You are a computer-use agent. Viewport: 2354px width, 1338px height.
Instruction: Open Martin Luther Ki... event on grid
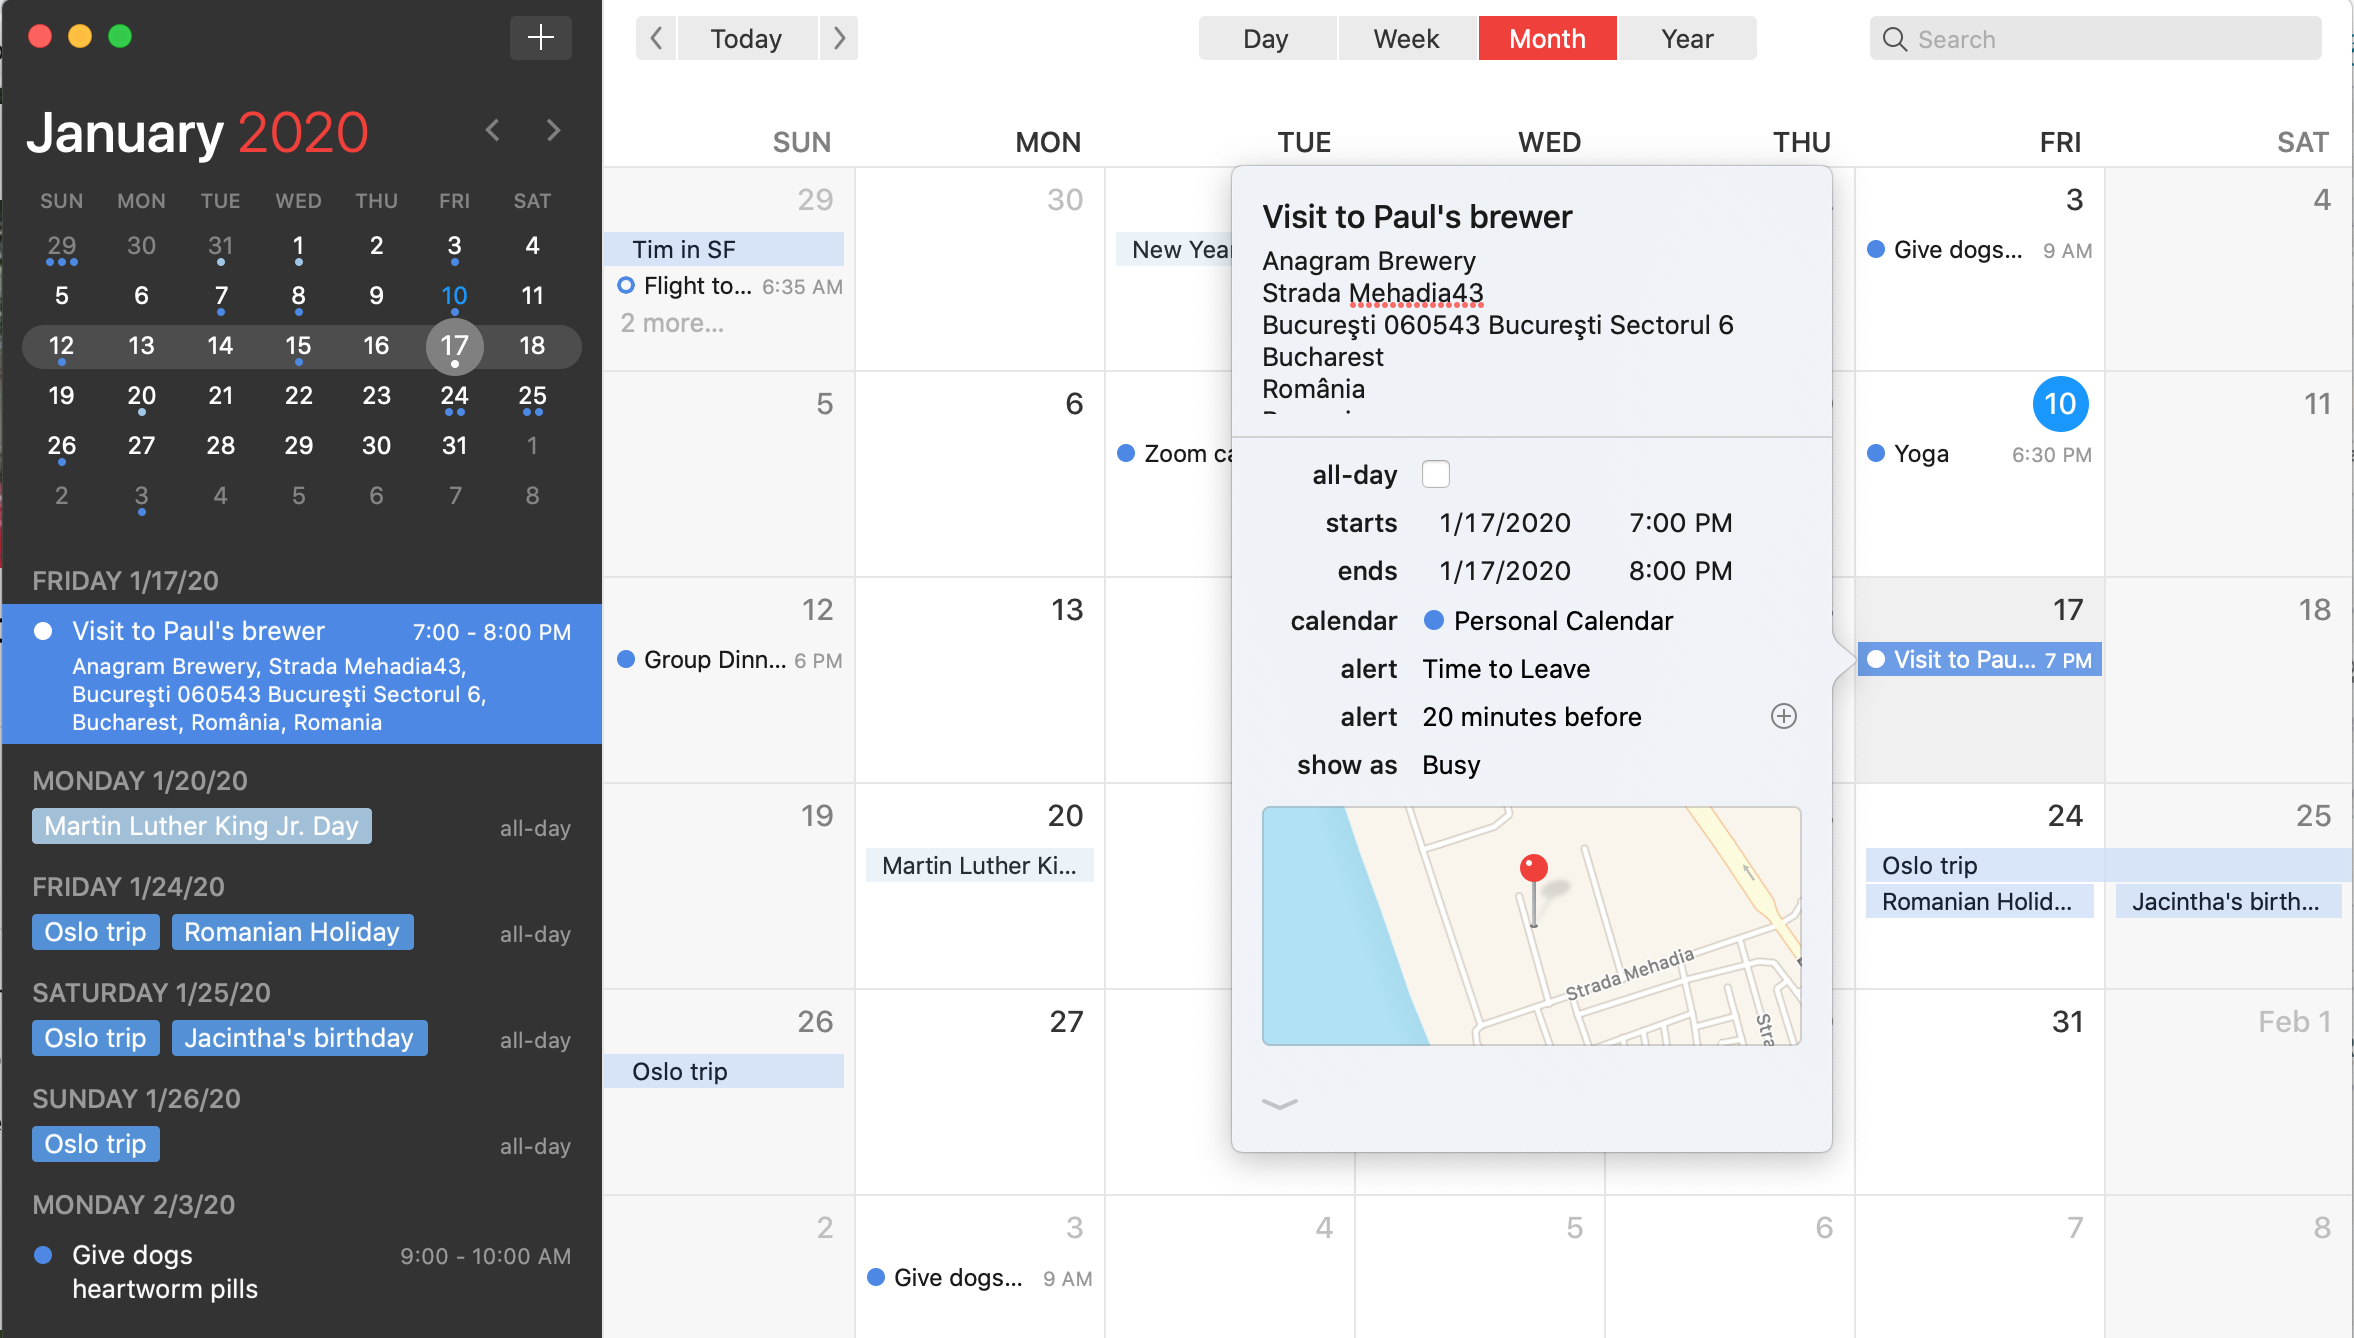(x=980, y=866)
